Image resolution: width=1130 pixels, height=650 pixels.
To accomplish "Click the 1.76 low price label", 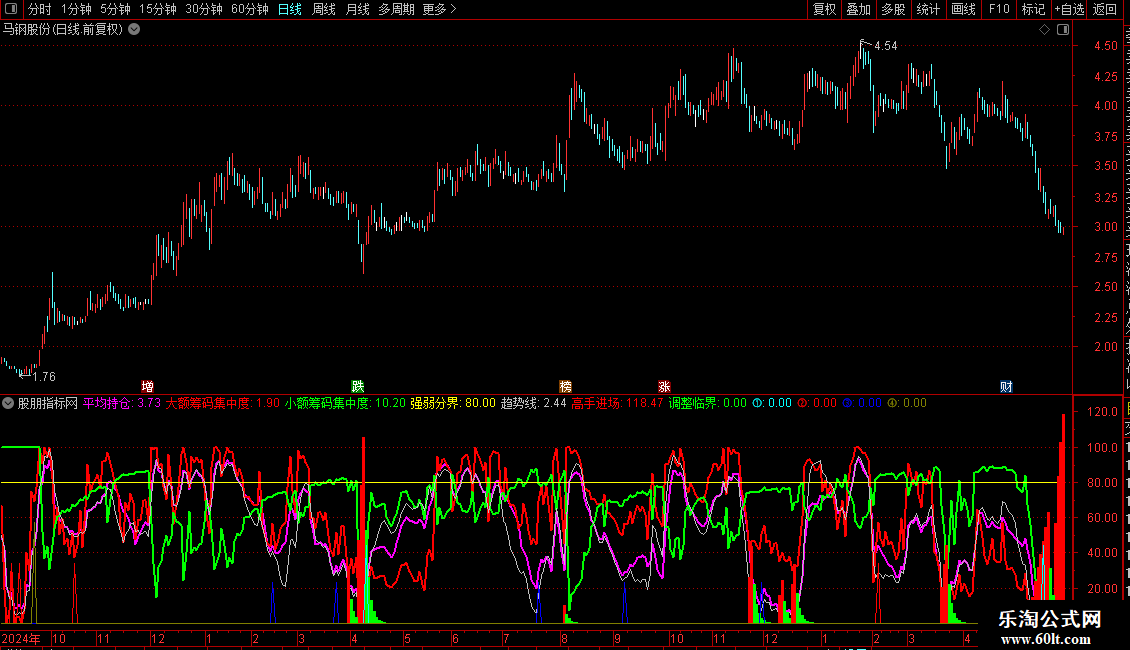I will pyautogui.click(x=44, y=377).
